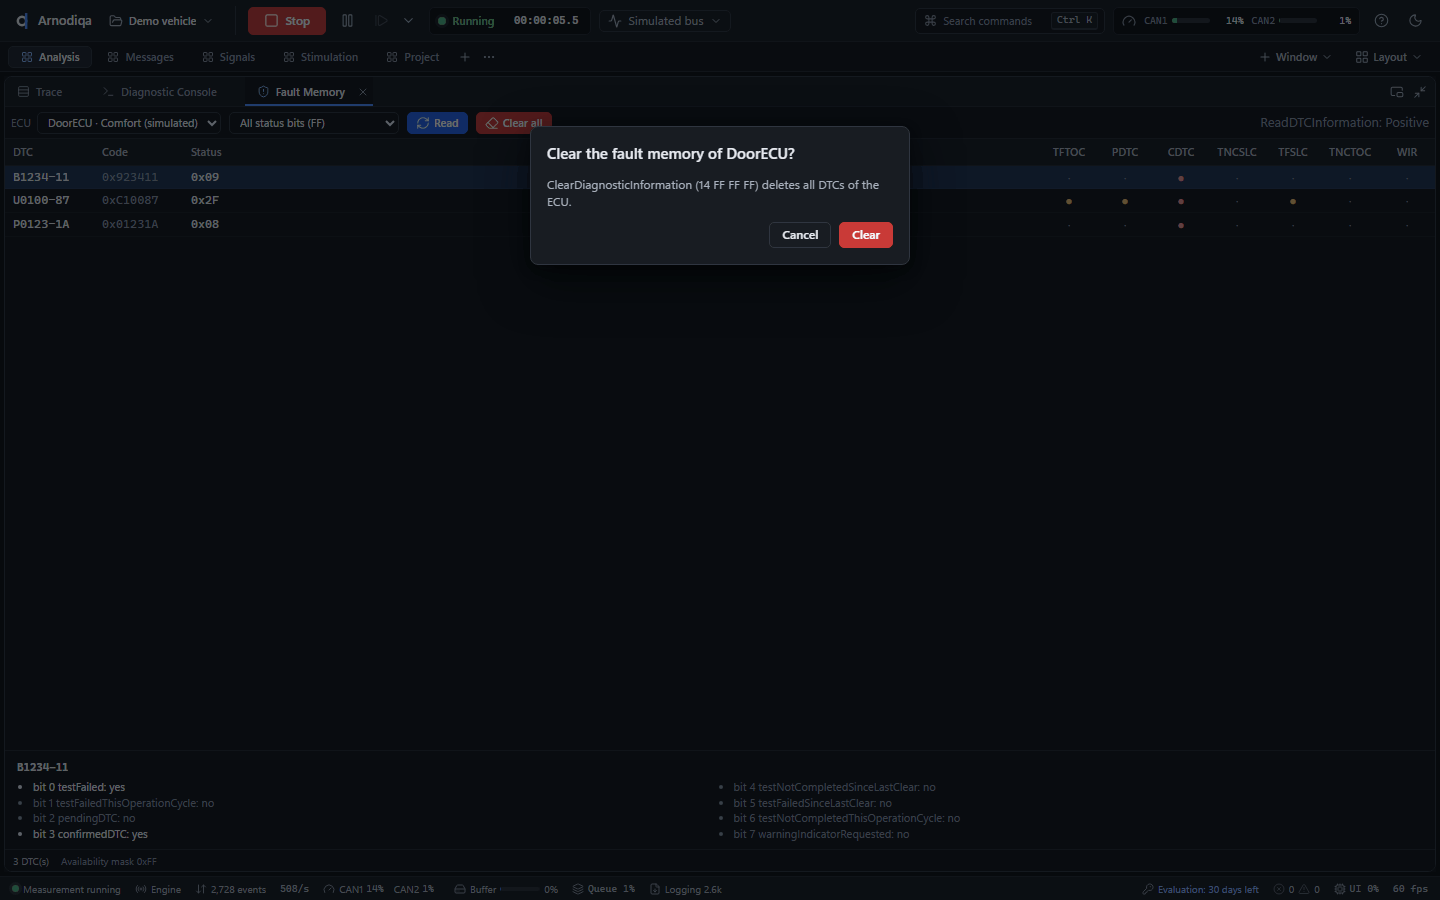The image size is (1440, 900).
Task: Click the Logging 2.6k status icon
Action: click(655, 889)
